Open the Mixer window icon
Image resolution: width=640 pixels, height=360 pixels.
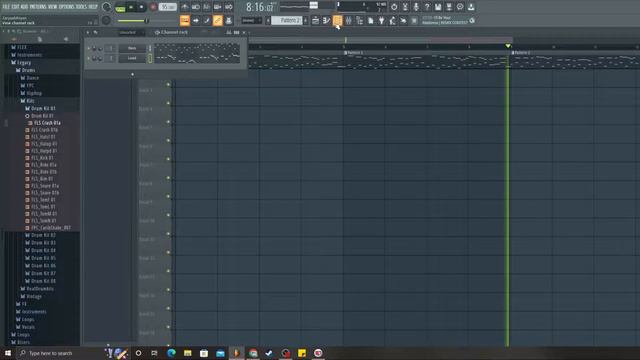click(x=349, y=20)
